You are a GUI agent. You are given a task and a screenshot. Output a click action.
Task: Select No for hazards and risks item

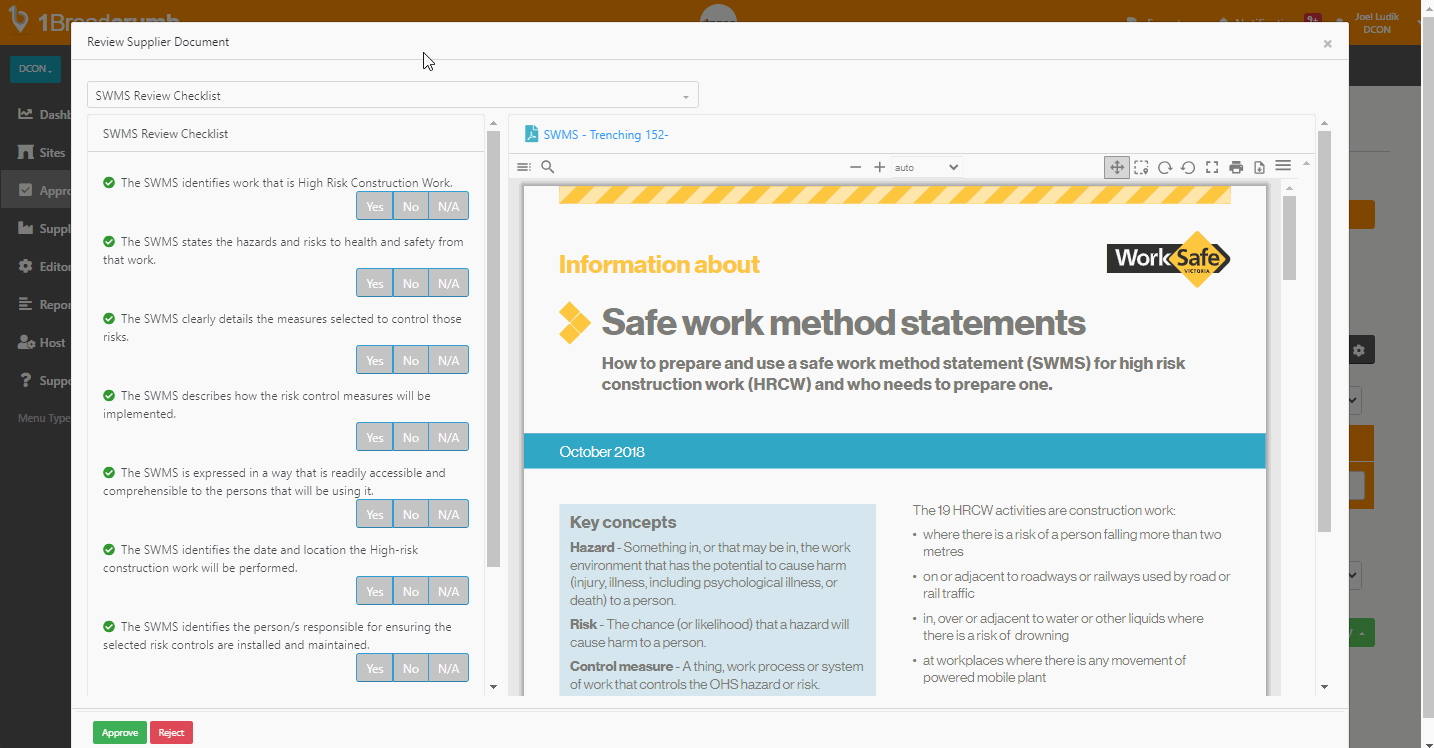pyautogui.click(x=410, y=283)
